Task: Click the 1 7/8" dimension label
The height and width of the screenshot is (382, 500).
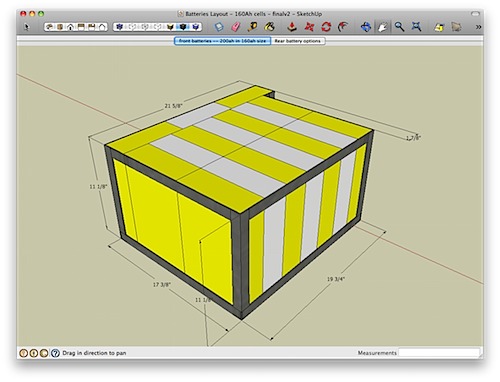Action: [x=413, y=138]
